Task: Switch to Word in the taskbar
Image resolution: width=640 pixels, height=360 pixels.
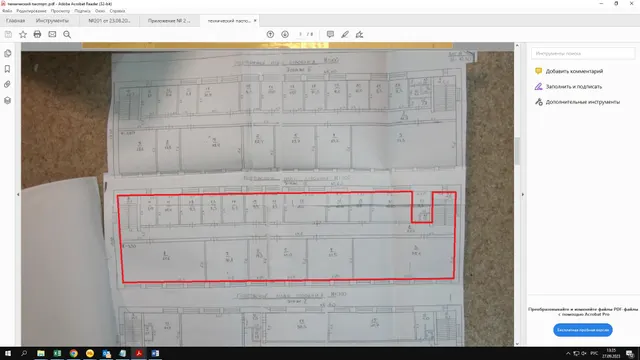Action: [155, 353]
